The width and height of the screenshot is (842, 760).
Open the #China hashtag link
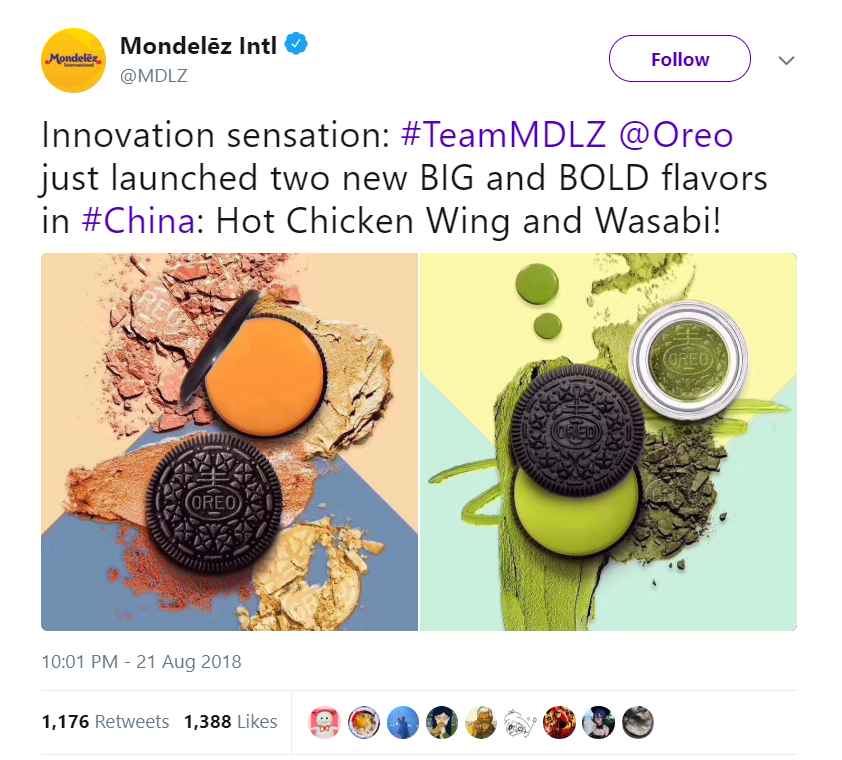138,221
